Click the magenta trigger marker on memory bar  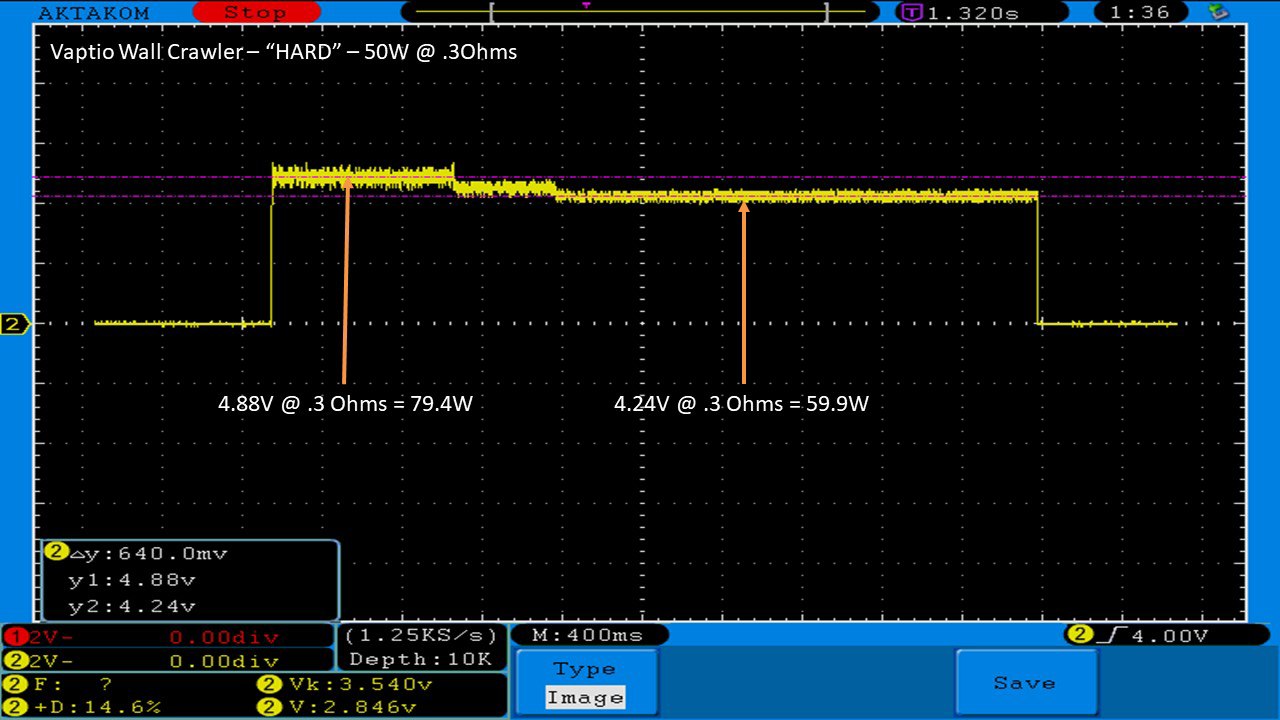click(586, 5)
